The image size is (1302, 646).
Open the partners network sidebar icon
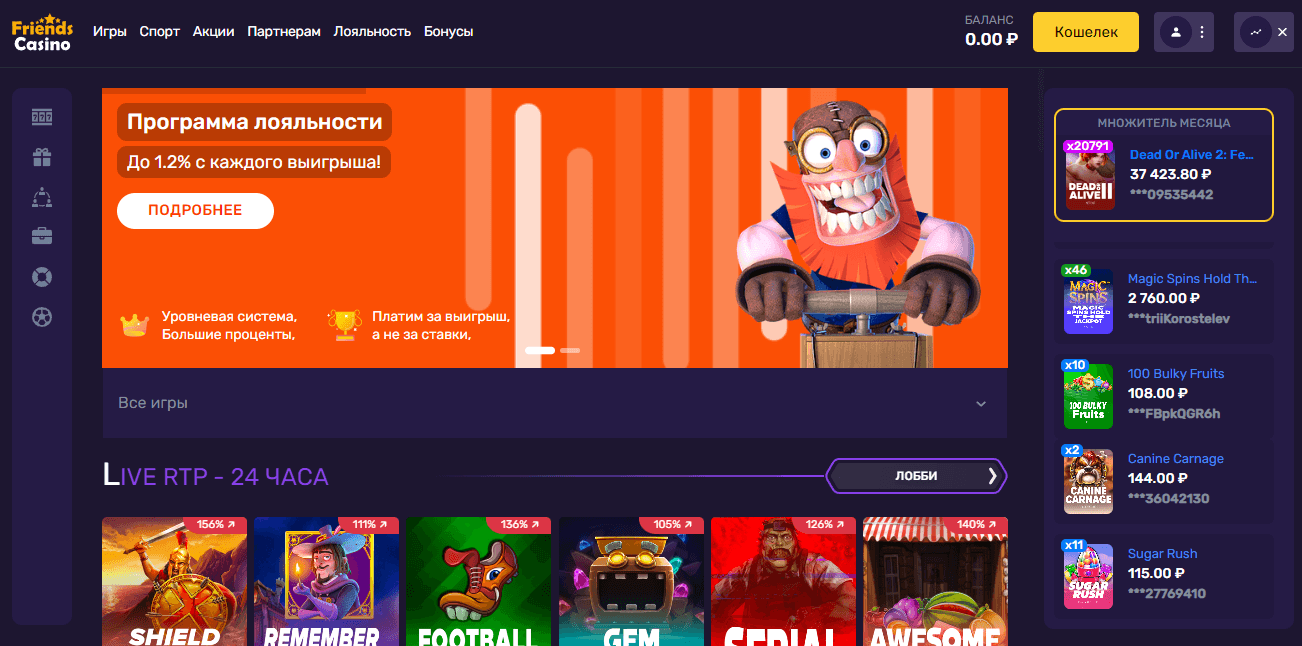pos(42,197)
